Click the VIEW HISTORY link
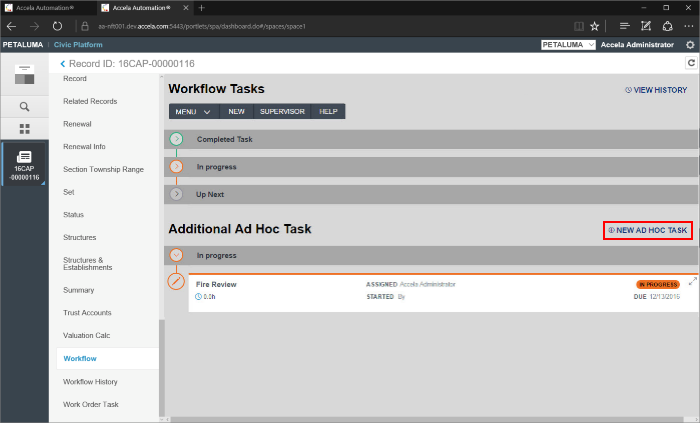This screenshot has height=423, width=700. tap(655, 90)
